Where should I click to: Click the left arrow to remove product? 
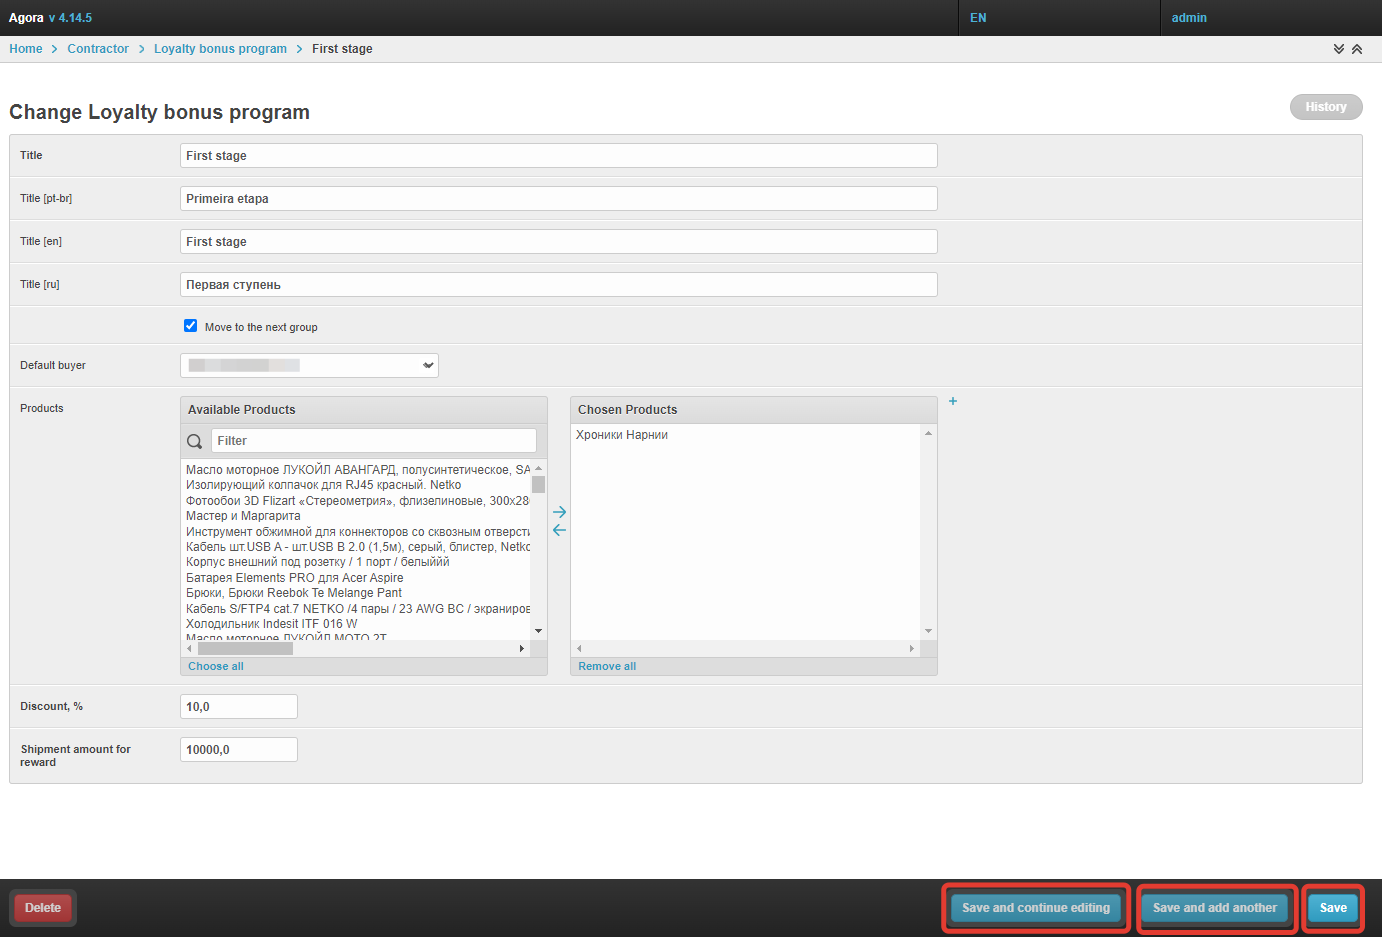tap(559, 530)
